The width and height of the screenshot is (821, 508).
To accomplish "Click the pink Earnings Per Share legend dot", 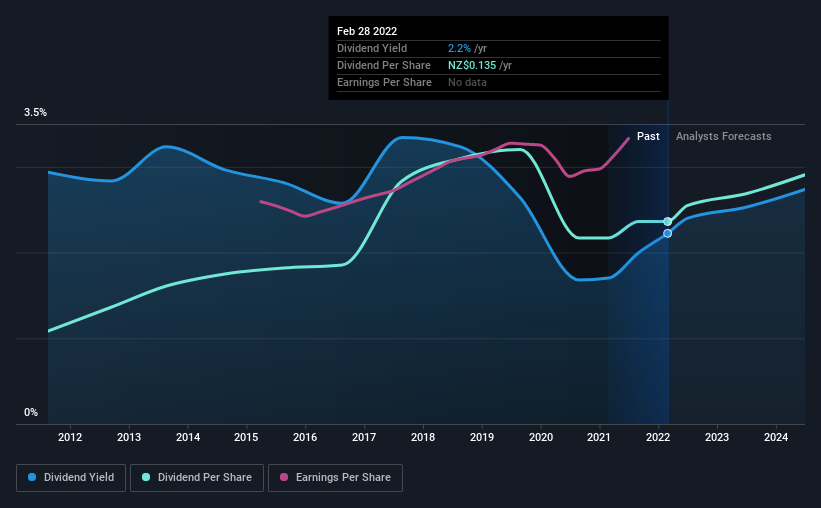I will tap(284, 477).
